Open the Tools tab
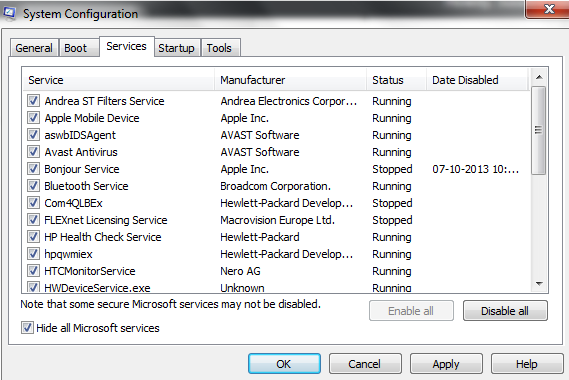Viewport: 569px width, 380px height. [220, 48]
